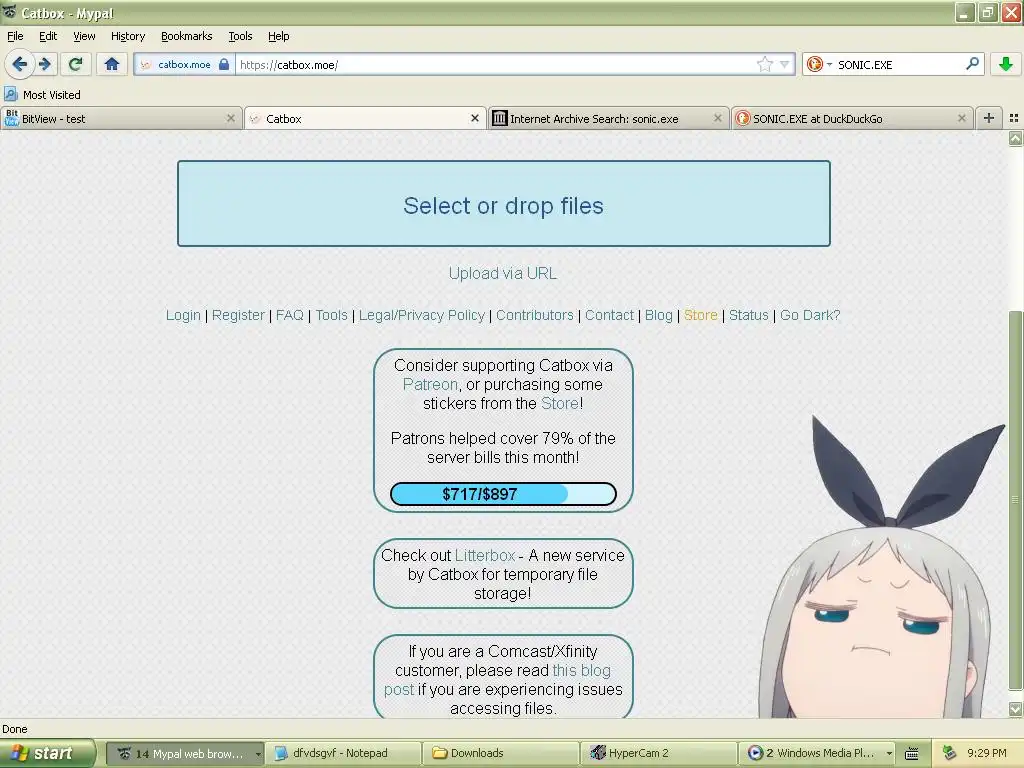Open the Upload via URL link
Viewport: 1024px width, 768px height.
503,274
